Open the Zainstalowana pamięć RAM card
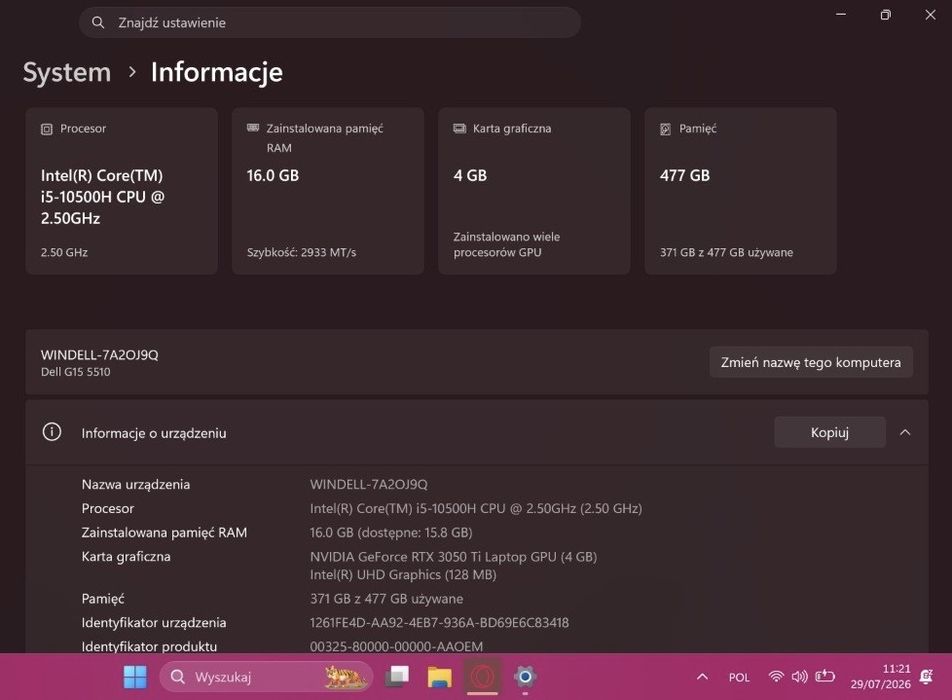Image resolution: width=952 pixels, height=700 pixels. 328,191
